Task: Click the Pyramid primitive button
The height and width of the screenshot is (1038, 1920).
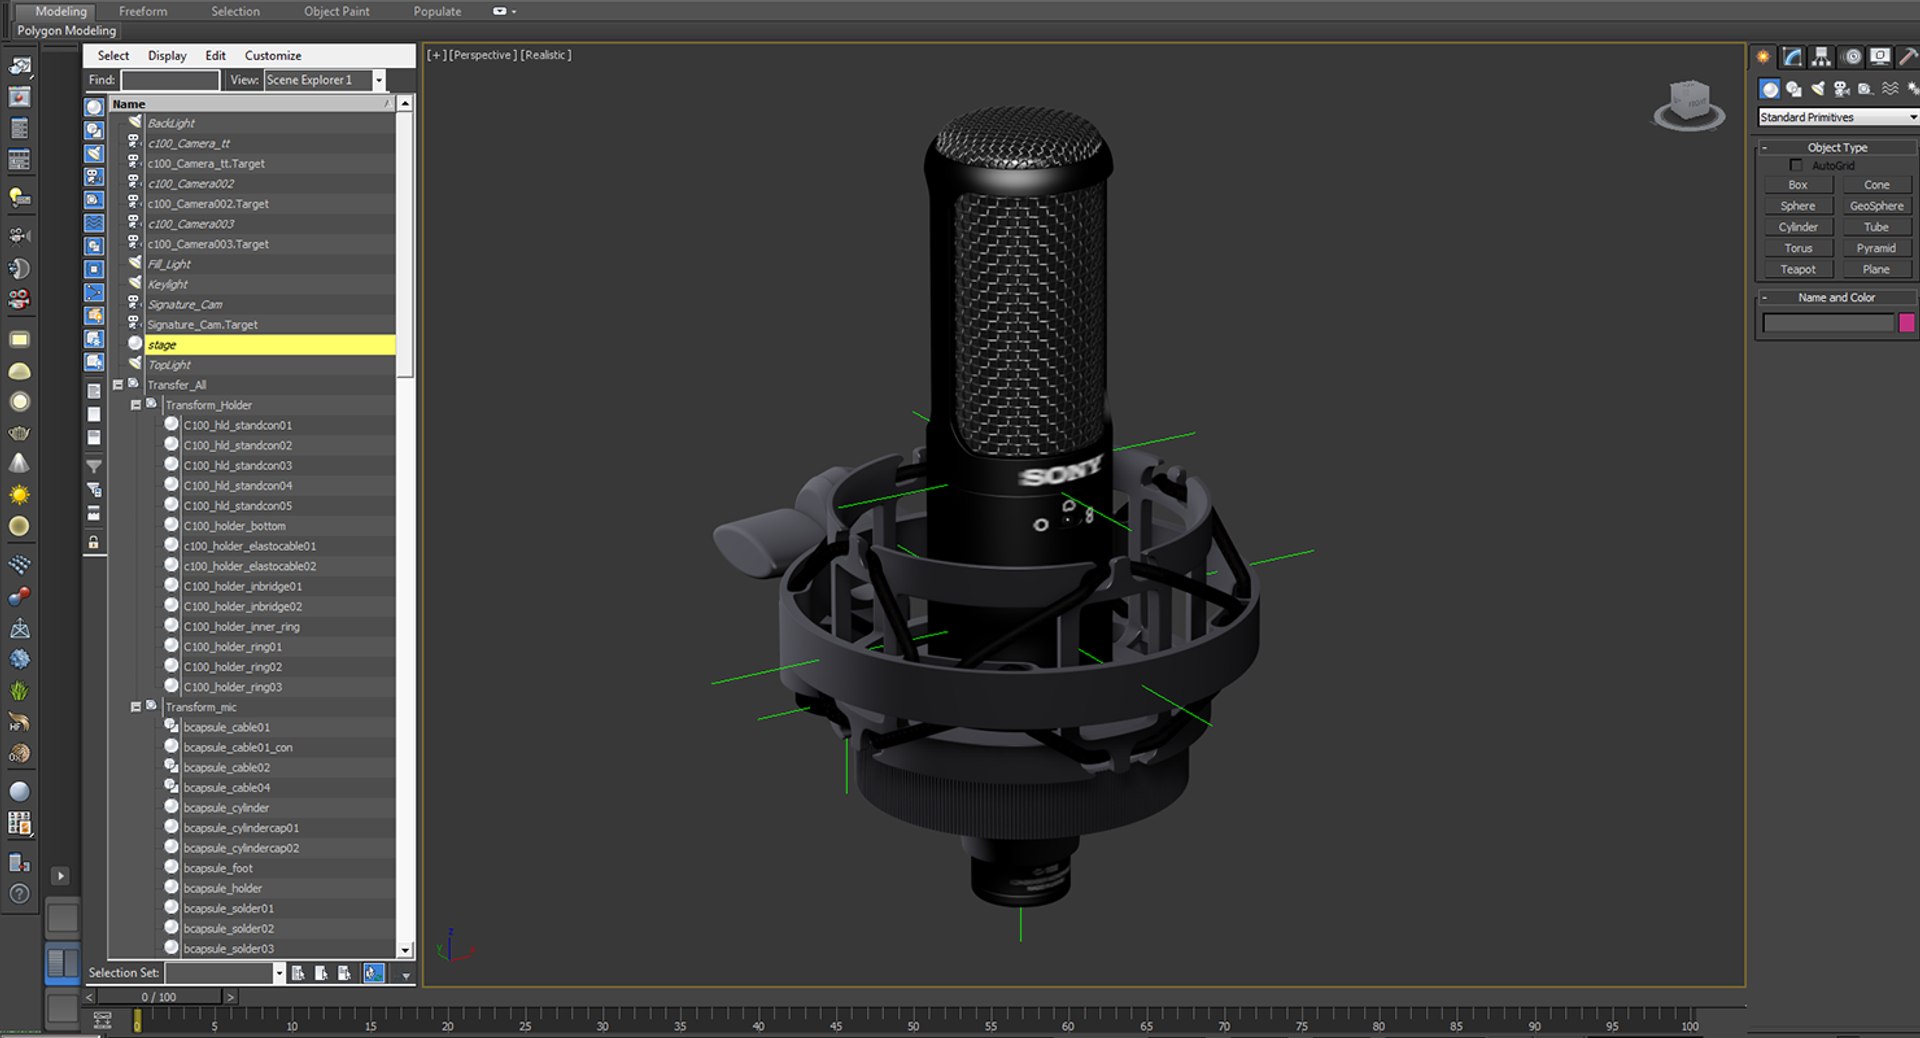Action: pyautogui.click(x=1876, y=248)
